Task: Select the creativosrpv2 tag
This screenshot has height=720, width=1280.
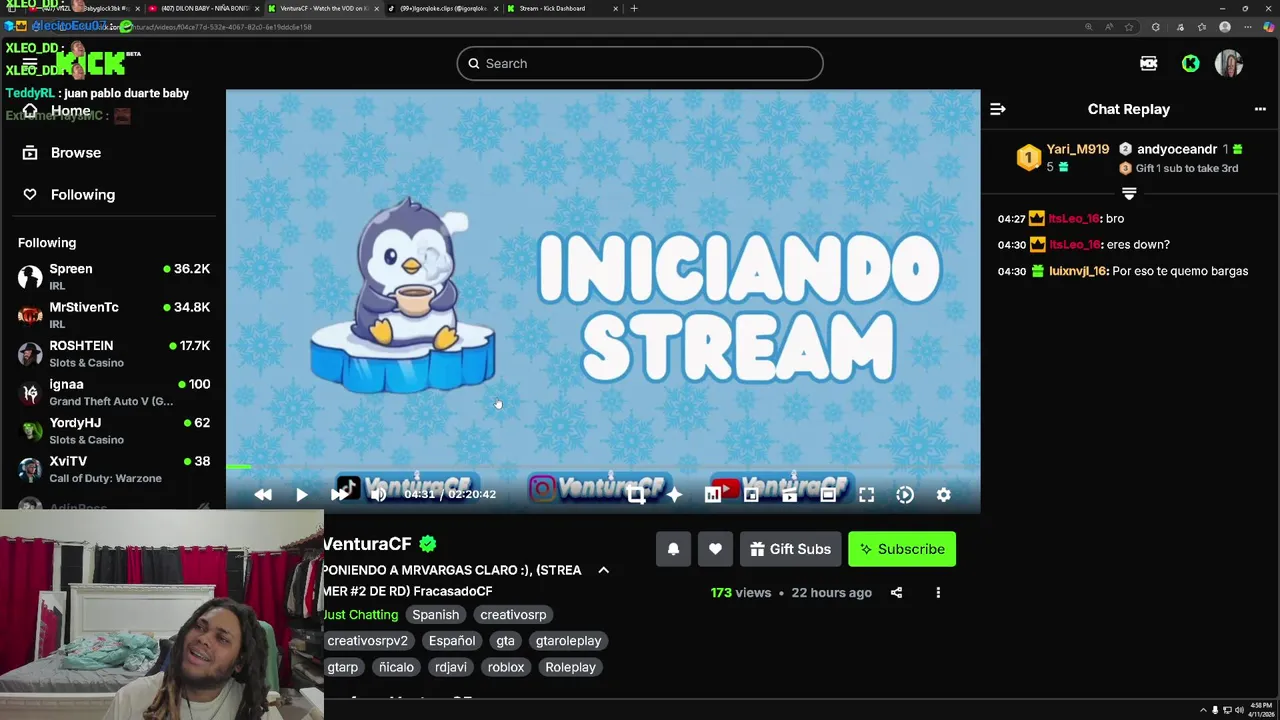Action: 367,641
